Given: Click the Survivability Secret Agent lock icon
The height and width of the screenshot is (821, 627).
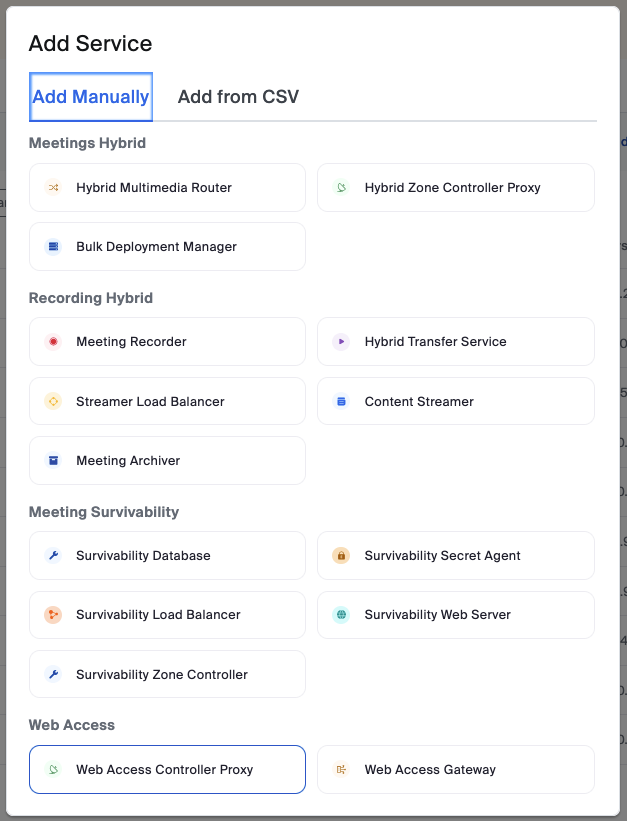Looking at the screenshot, I should 341,556.
